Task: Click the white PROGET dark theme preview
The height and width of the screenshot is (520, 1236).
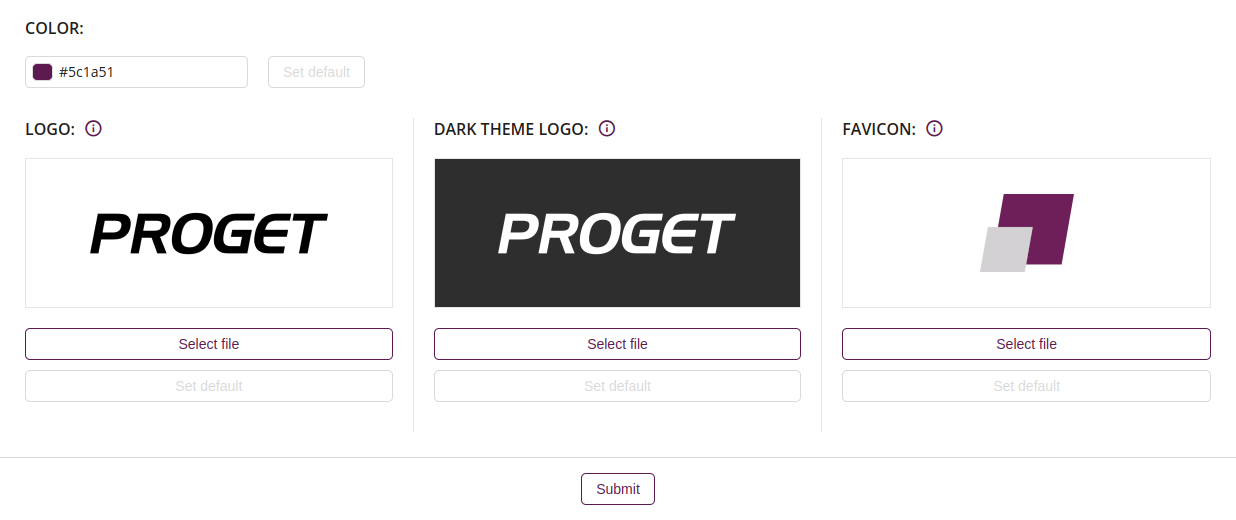Action: 617,233
